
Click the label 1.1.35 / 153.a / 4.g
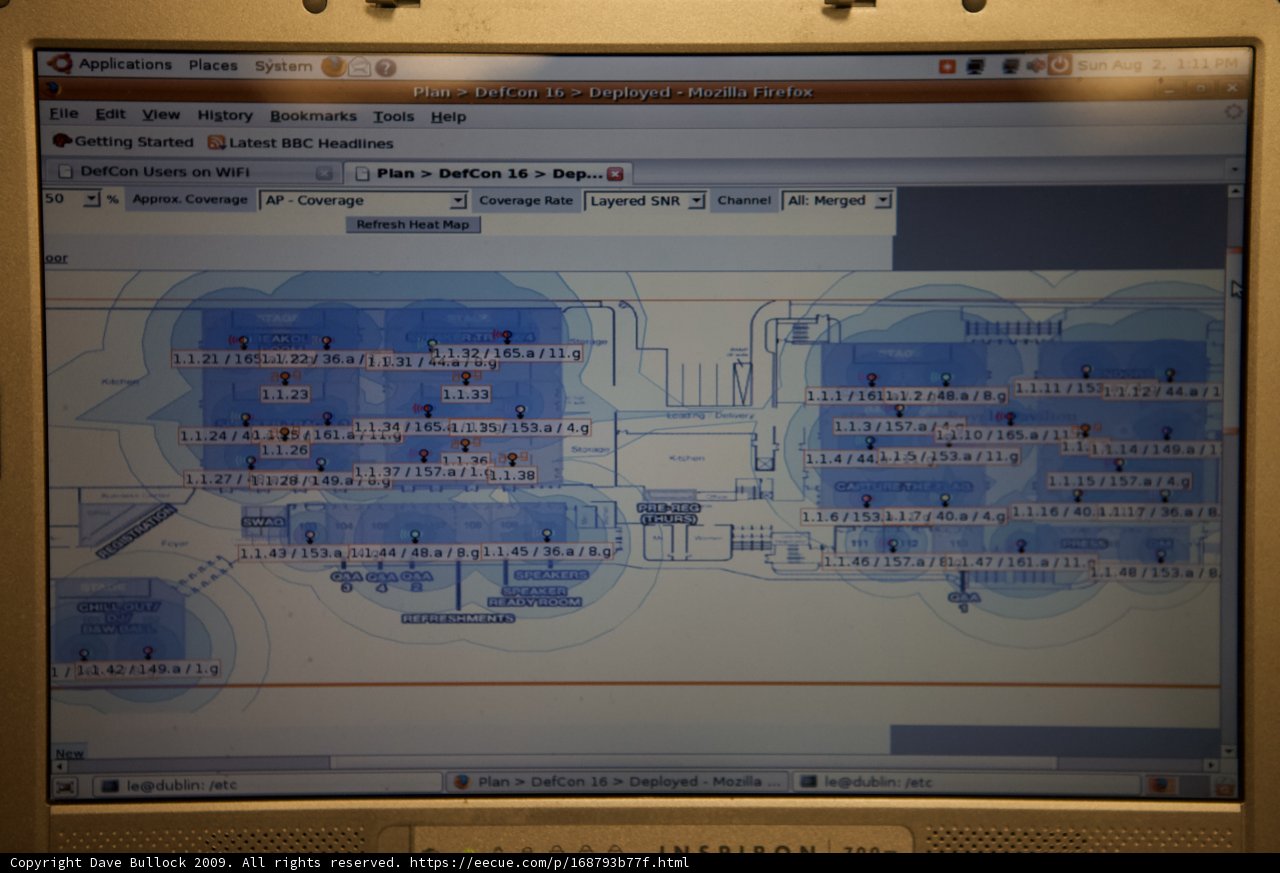pyautogui.click(x=520, y=427)
